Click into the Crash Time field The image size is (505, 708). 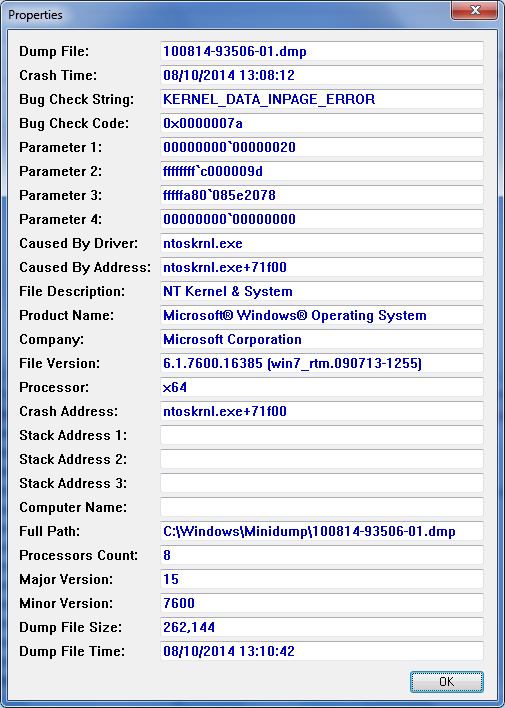tap(322, 75)
